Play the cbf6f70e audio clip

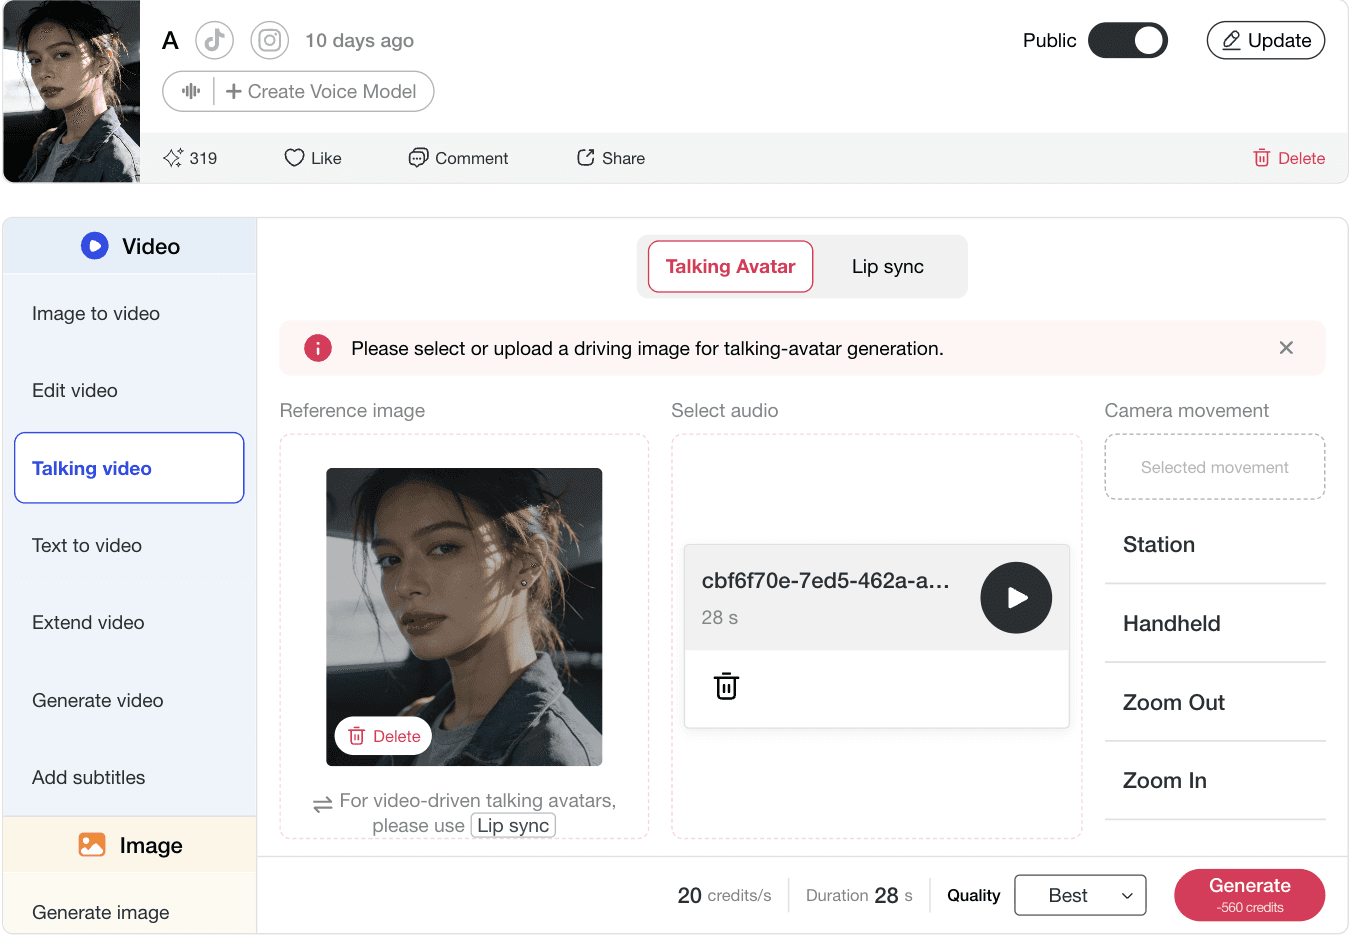tap(1016, 598)
